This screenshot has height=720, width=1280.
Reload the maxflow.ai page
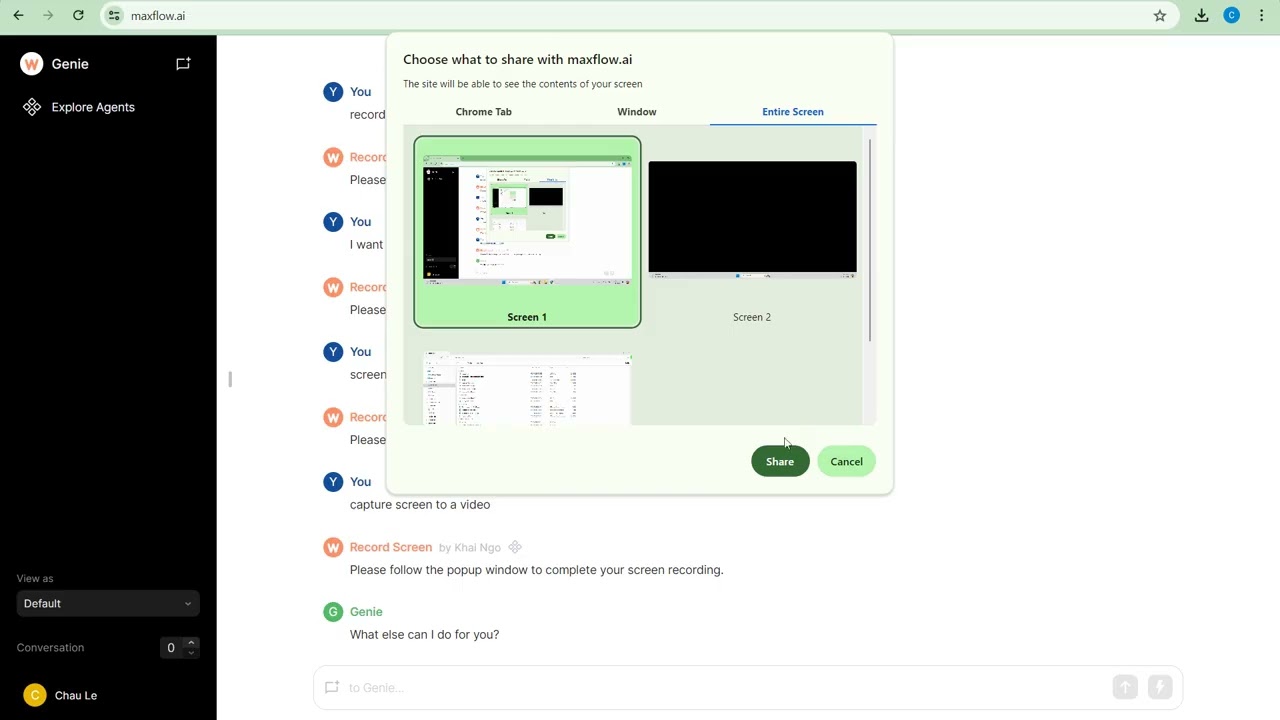[78, 15]
